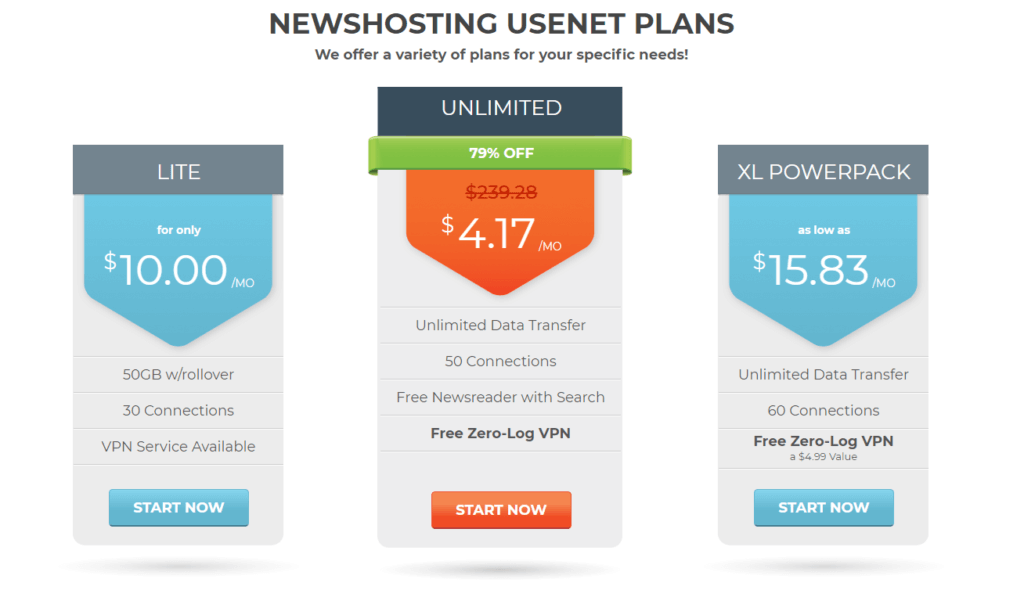Select the 30 Connections feature row
This screenshot has height=608, width=1024.
178,410
